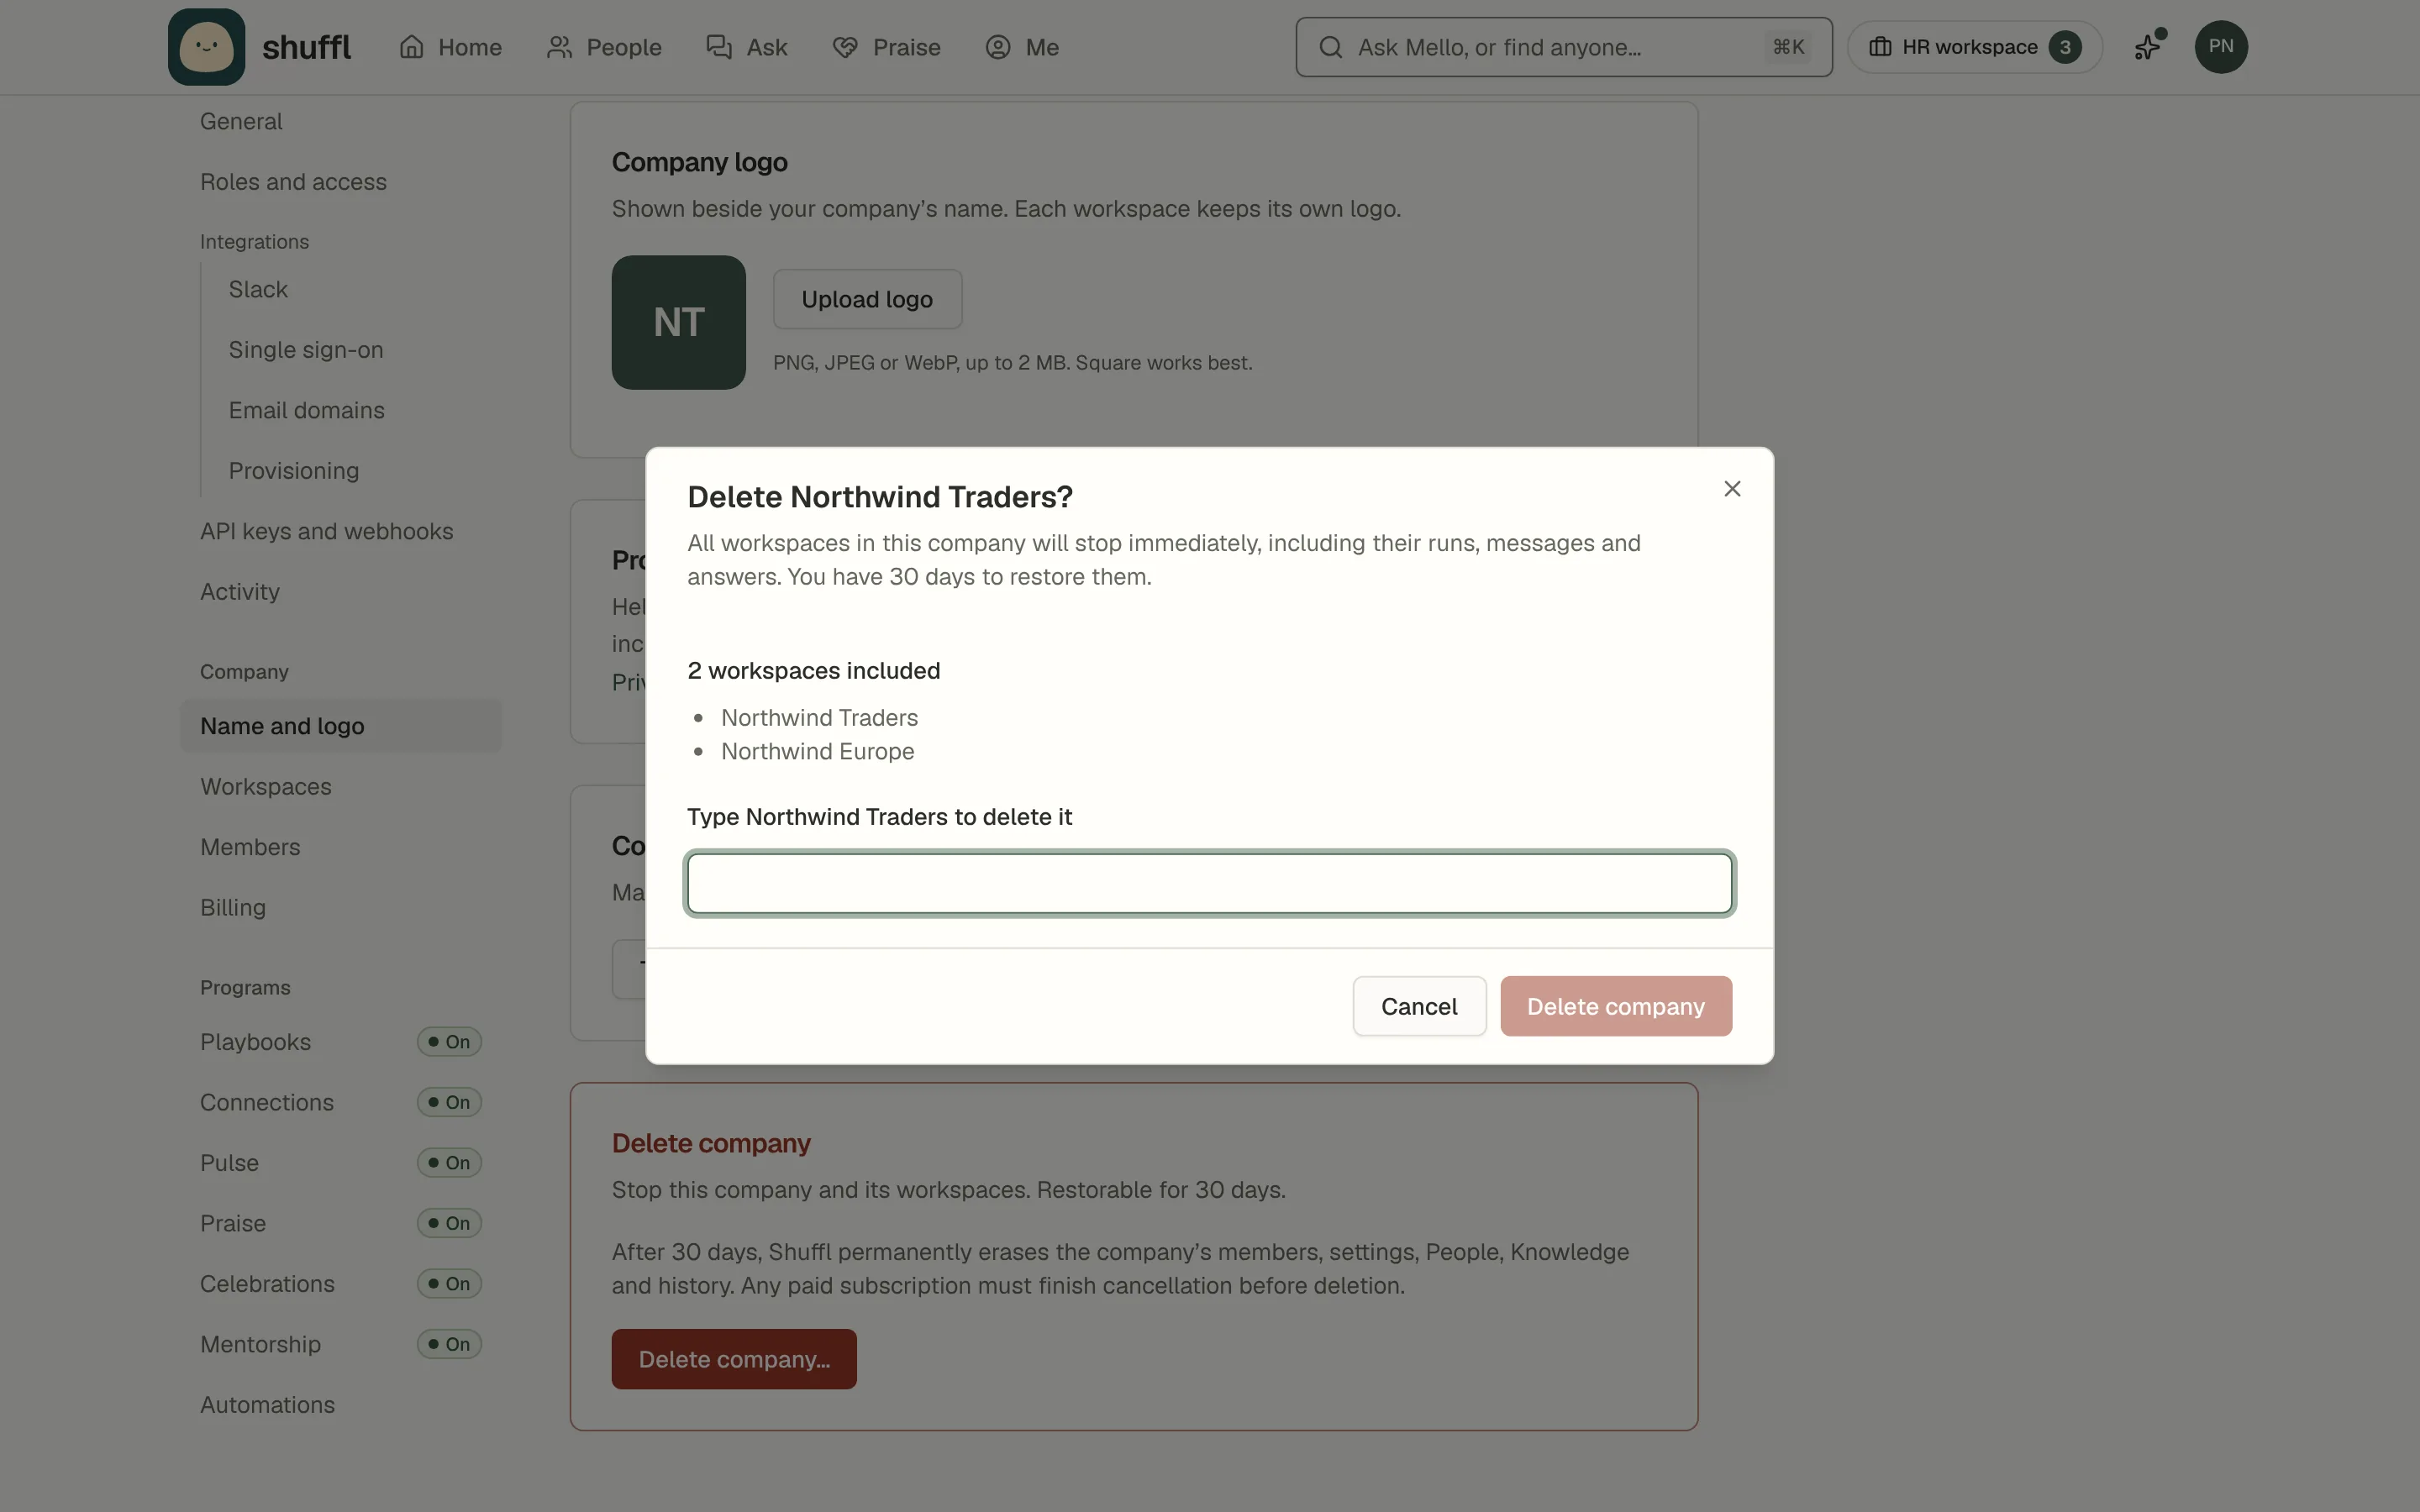Close the delete dialog with the X icon
This screenshot has width=2420, height=1512.
[1732, 489]
